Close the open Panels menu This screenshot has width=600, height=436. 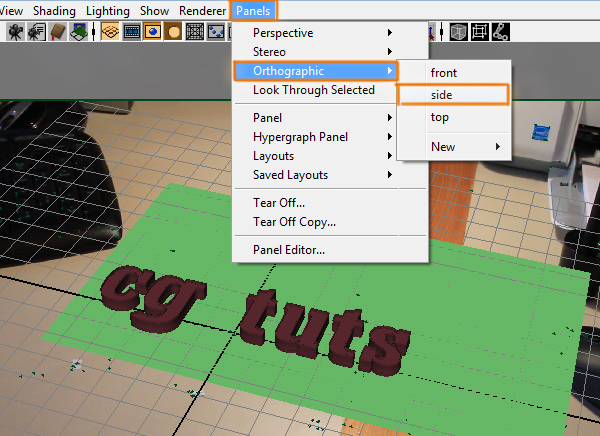(x=253, y=11)
